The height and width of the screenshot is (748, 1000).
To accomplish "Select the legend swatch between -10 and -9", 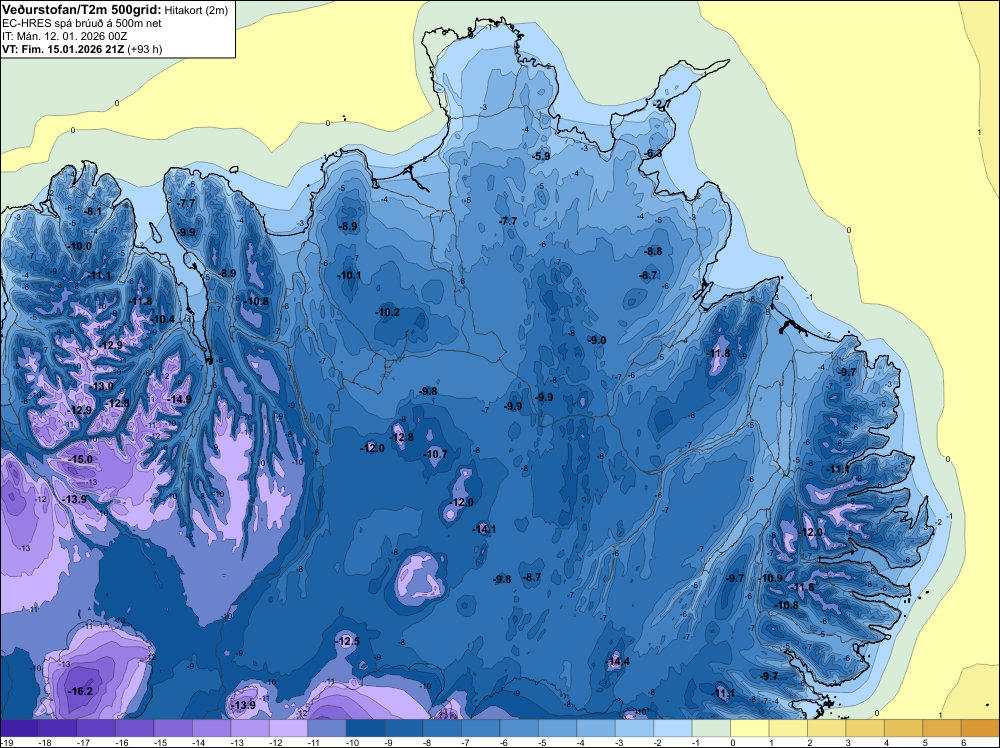I will 365,728.
